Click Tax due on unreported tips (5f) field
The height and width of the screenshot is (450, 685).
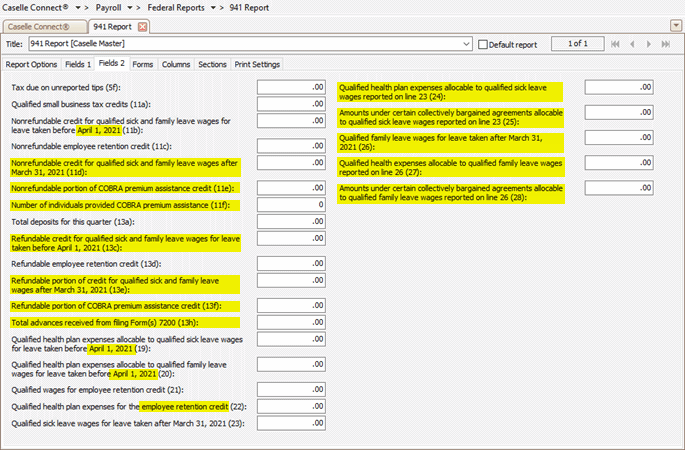click(291, 87)
